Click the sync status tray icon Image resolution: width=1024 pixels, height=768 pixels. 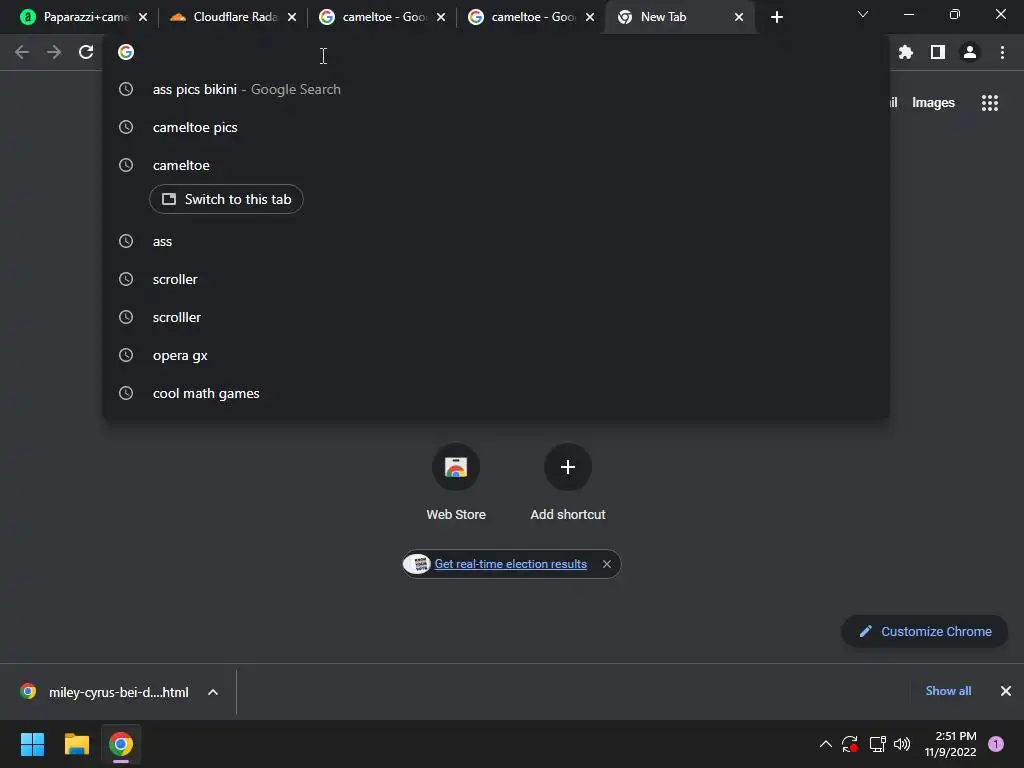[x=850, y=744]
